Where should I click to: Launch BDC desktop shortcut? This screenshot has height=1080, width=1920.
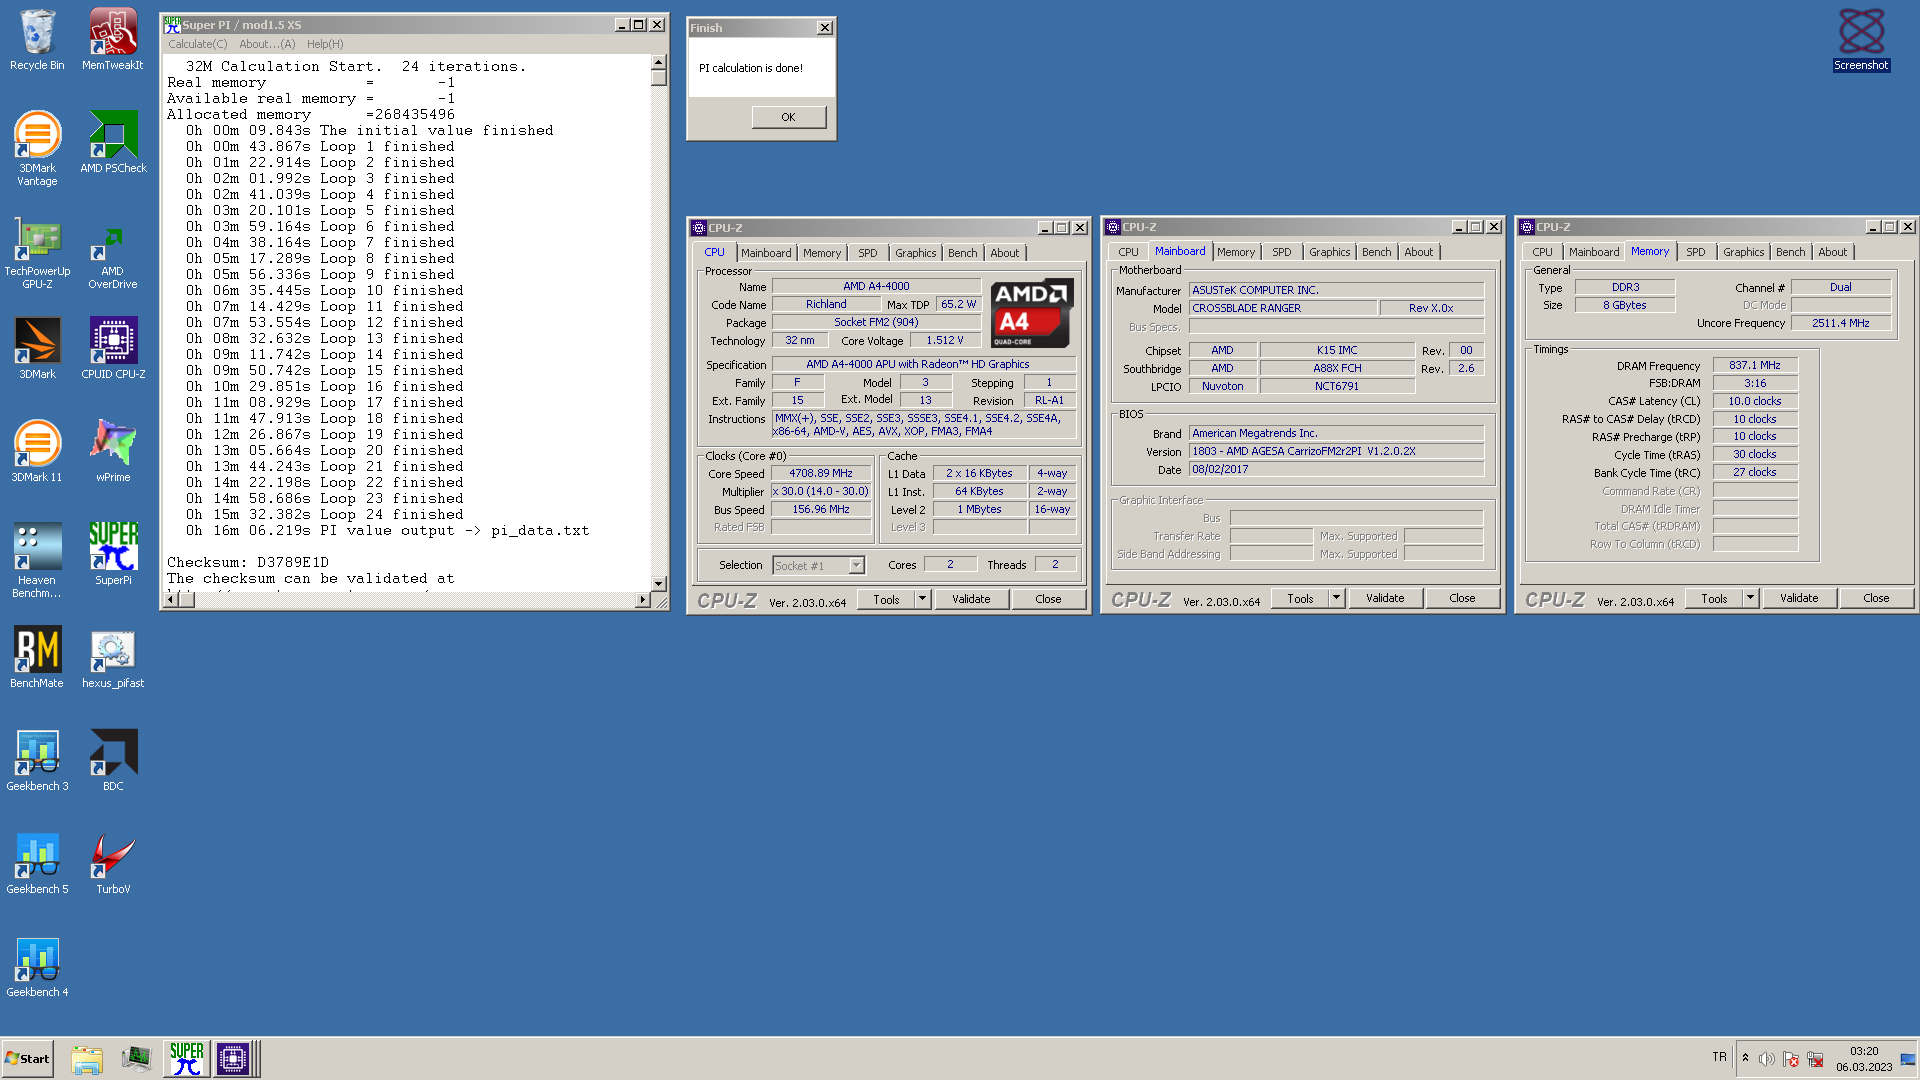click(113, 760)
